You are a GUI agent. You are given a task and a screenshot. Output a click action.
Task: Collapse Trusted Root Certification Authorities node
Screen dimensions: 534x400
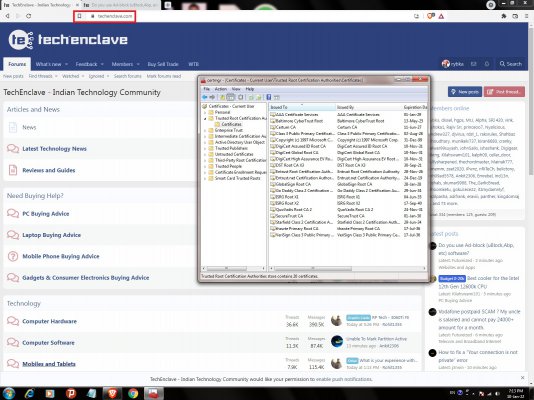pos(205,118)
